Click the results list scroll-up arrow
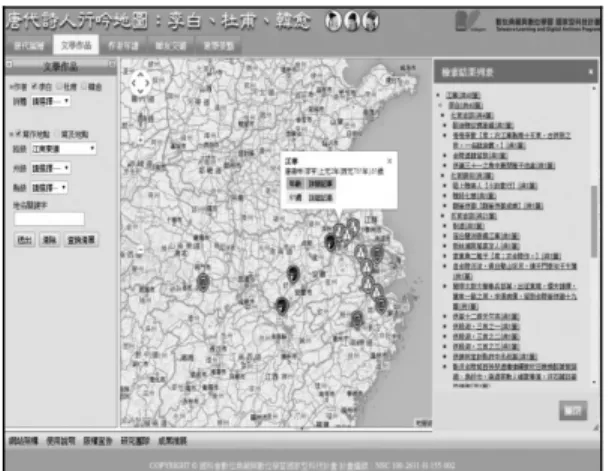 coord(594,89)
